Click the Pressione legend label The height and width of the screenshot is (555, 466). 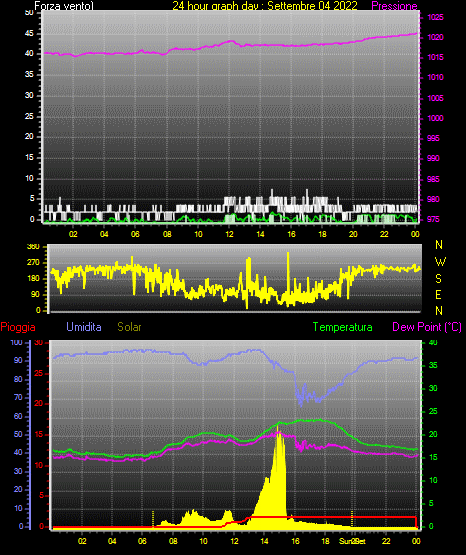click(394, 6)
